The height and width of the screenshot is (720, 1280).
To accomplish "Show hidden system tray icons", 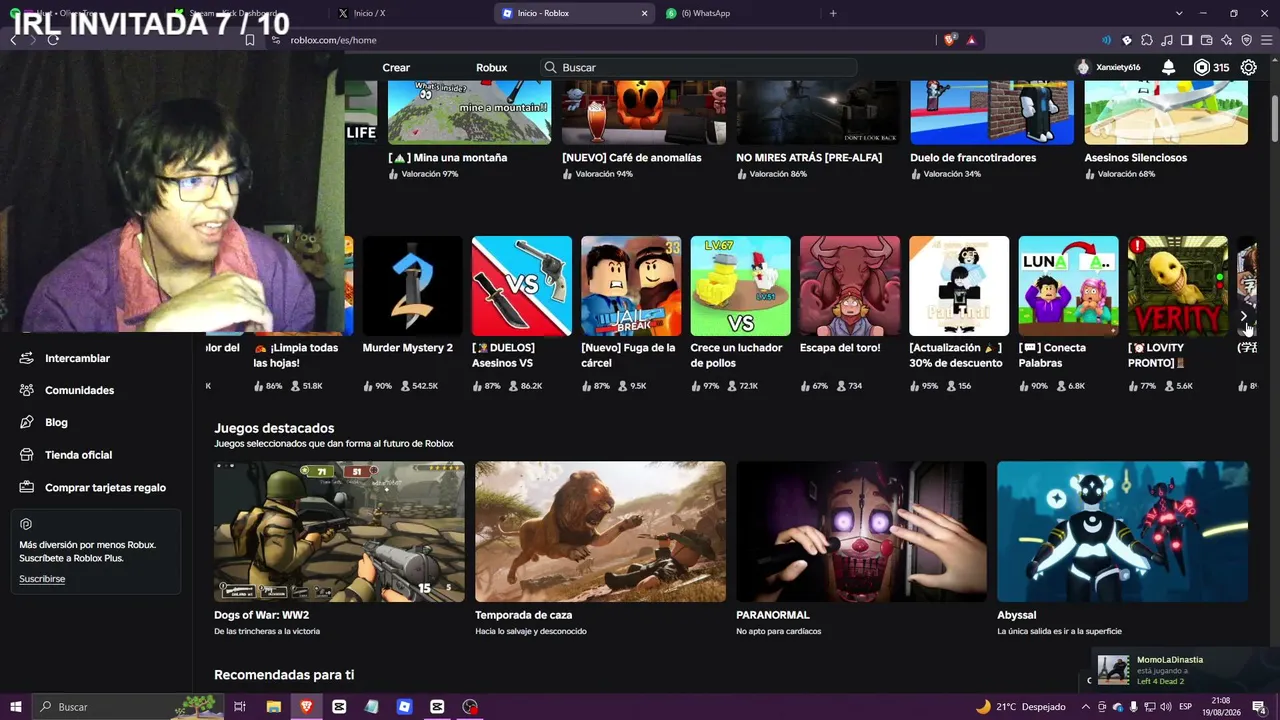I will 1086,707.
